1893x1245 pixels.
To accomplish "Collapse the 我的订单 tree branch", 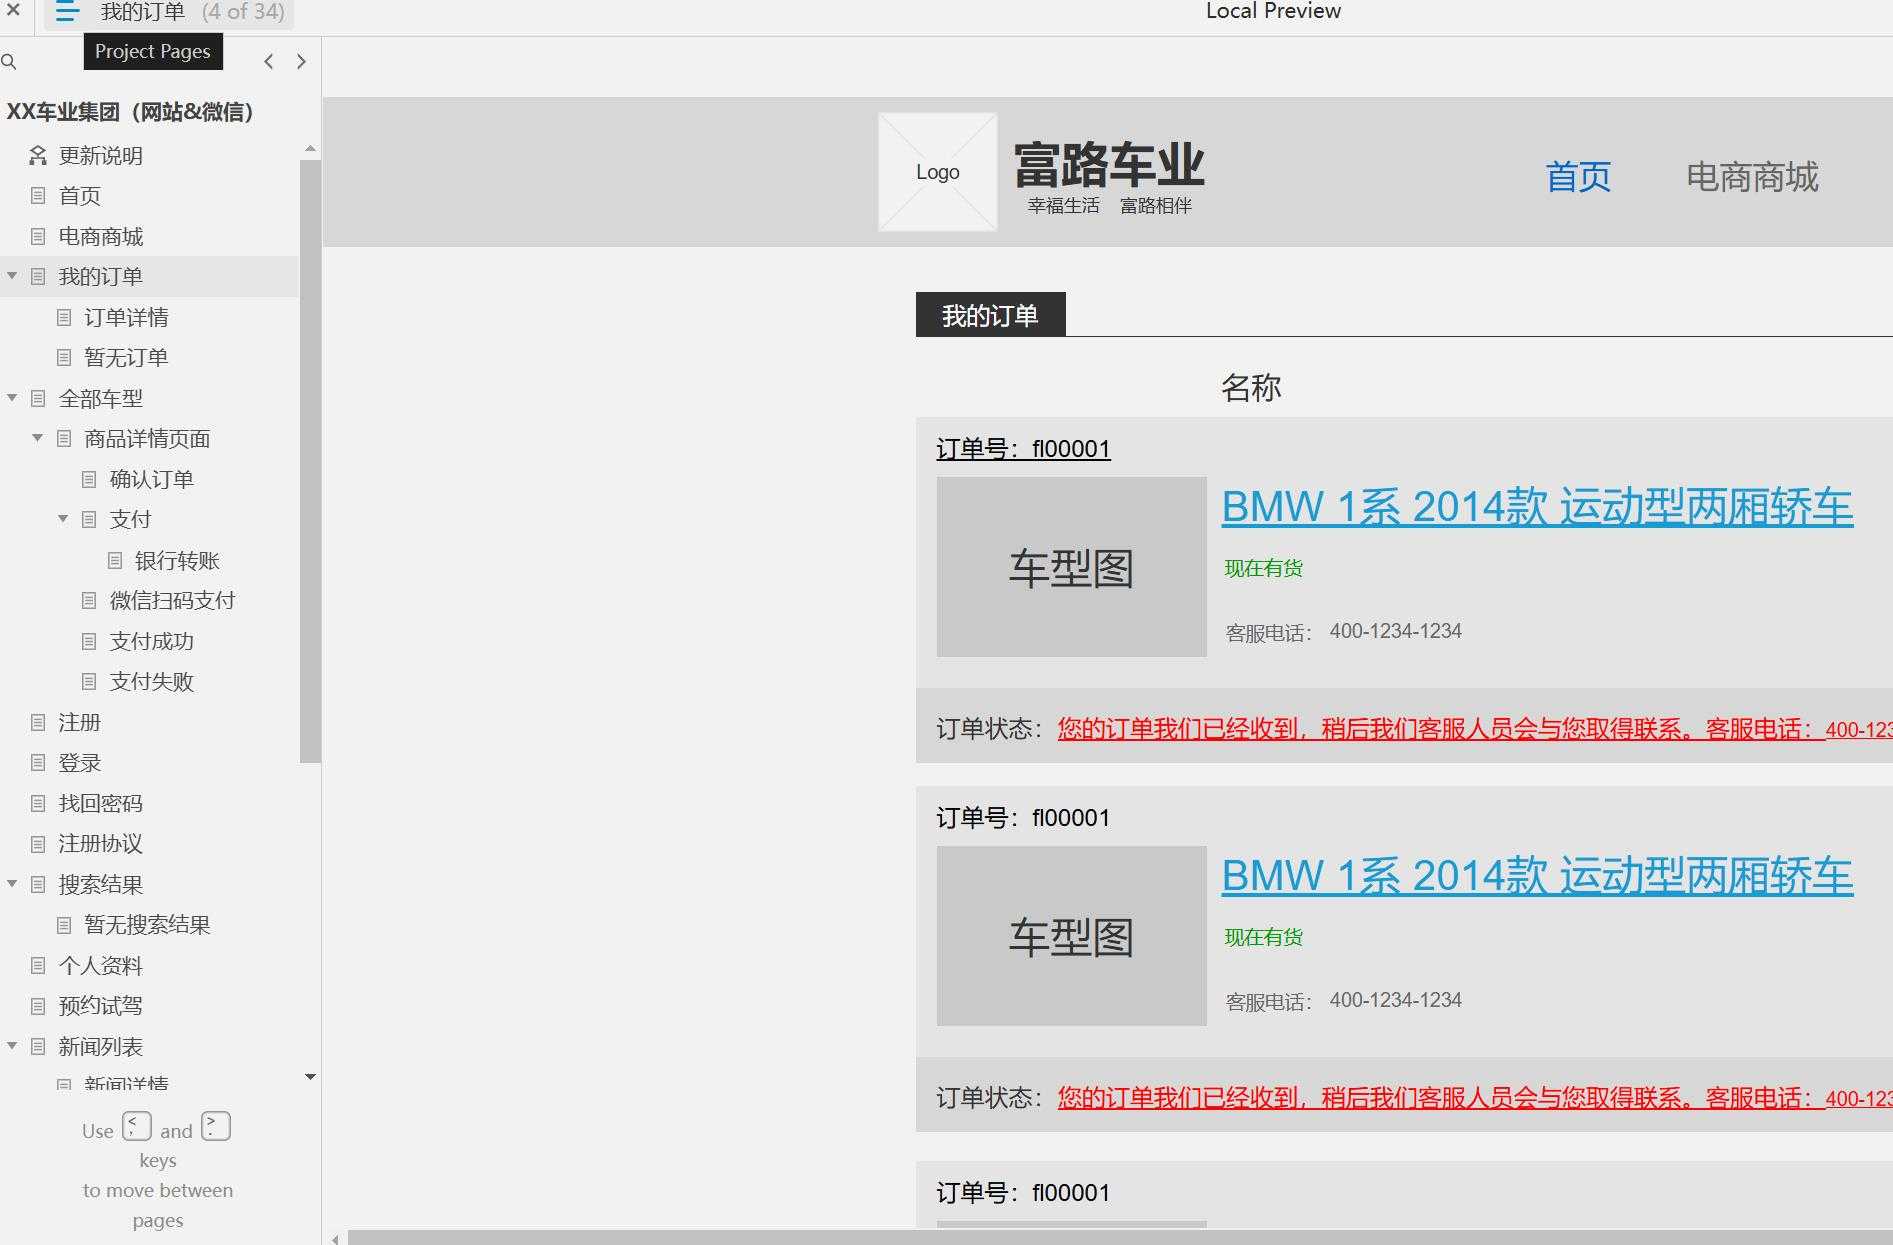I will (11, 275).
